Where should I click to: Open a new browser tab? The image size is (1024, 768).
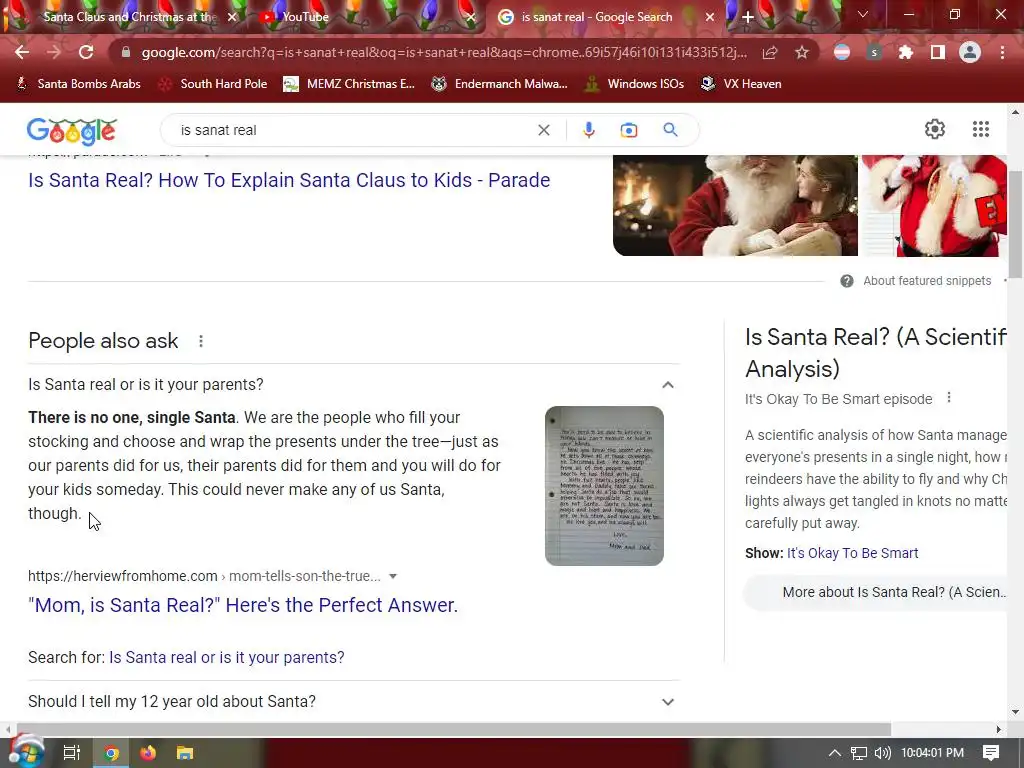pyautogui.click(x=748, y=17)
